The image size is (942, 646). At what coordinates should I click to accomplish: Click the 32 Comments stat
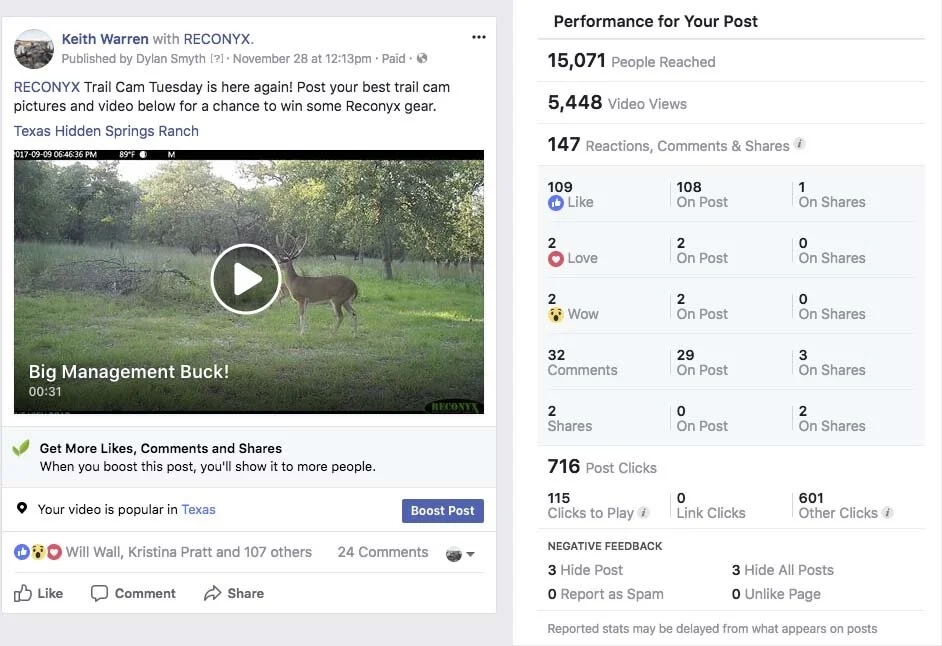point(582,362)
